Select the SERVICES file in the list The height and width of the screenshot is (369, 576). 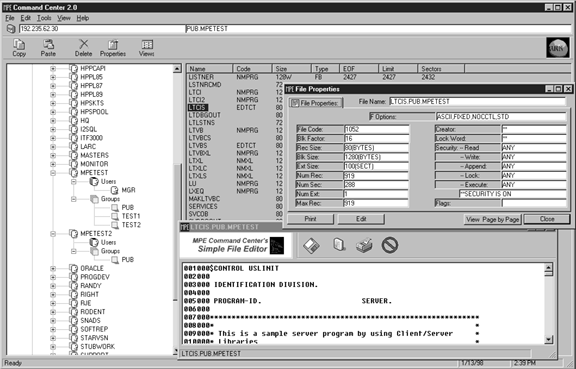[203, 206]
